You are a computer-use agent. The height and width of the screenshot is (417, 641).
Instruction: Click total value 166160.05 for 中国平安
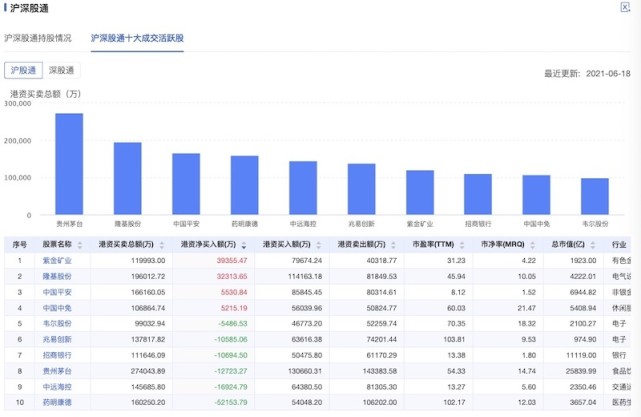pos(148,292)
